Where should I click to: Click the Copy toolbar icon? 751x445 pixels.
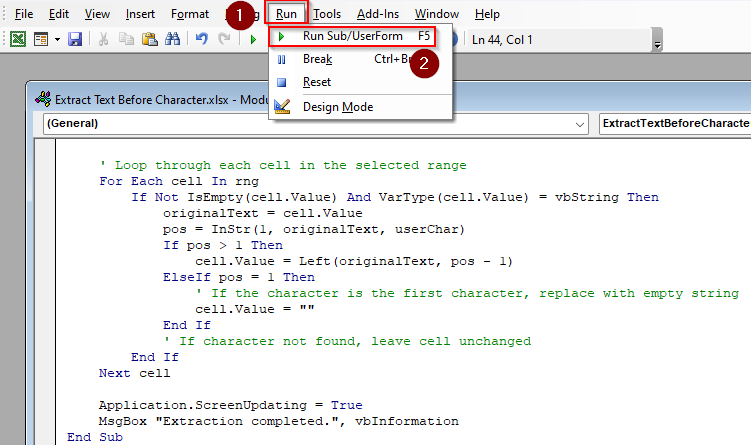126,39
